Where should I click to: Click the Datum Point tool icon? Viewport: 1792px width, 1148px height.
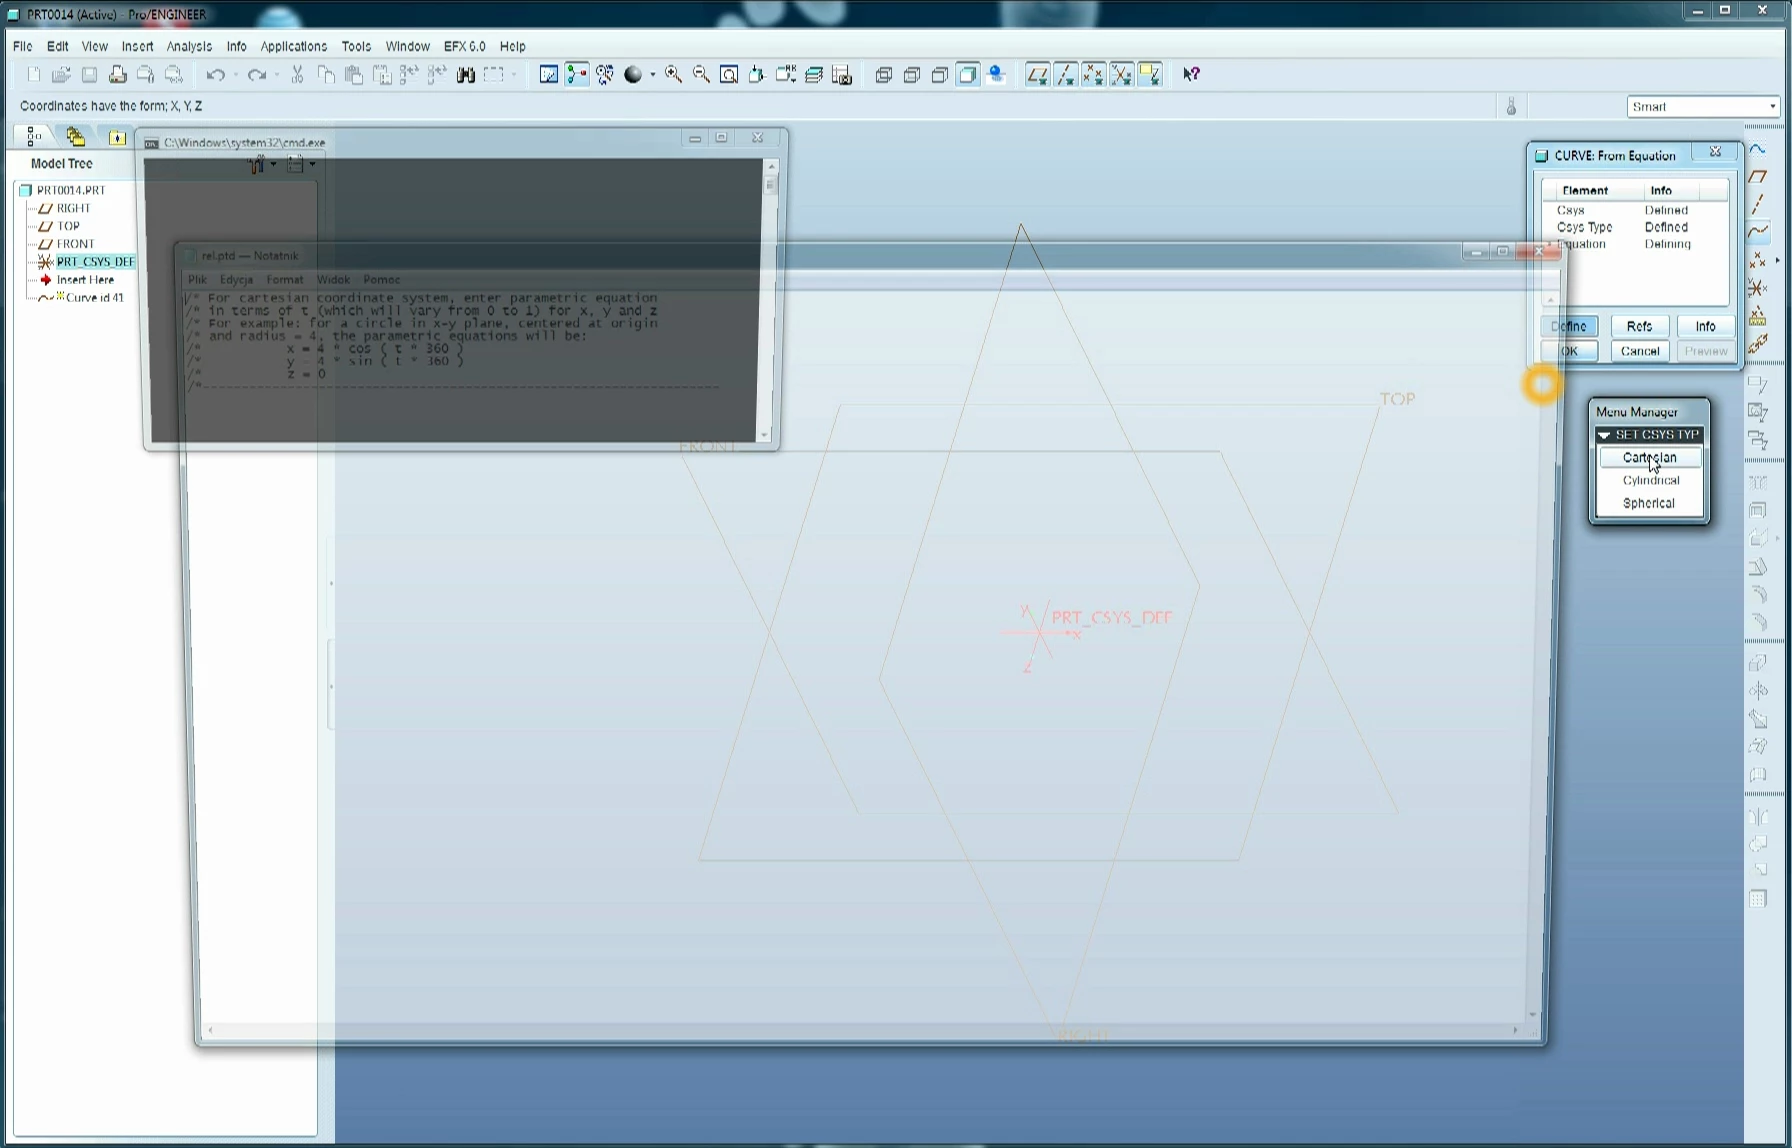pyautogui.click(x=1757, y=260)
